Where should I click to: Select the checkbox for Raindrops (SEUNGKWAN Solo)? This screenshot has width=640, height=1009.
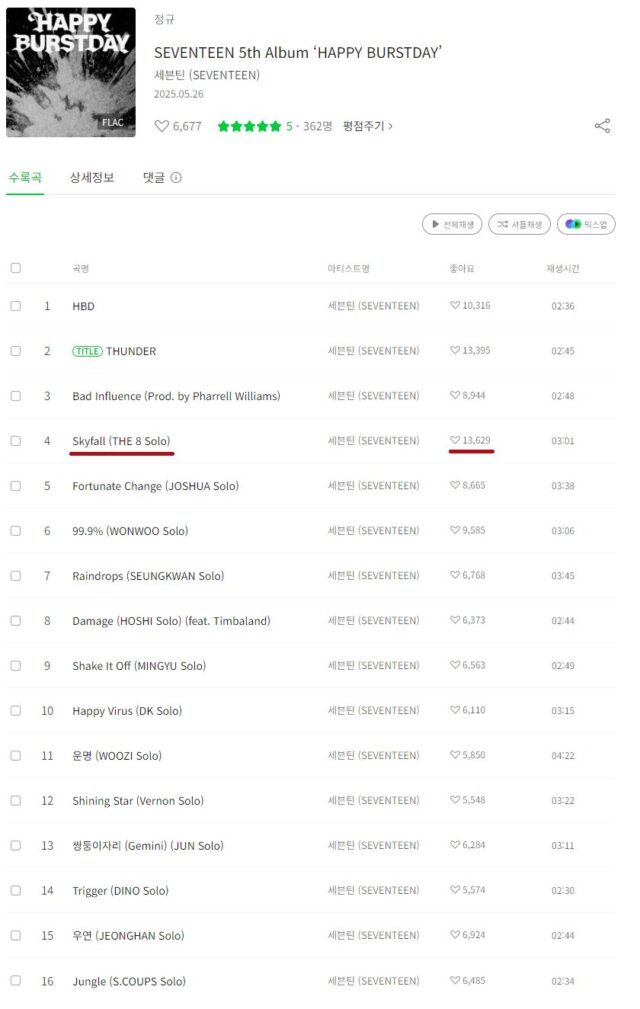[15, 576]
